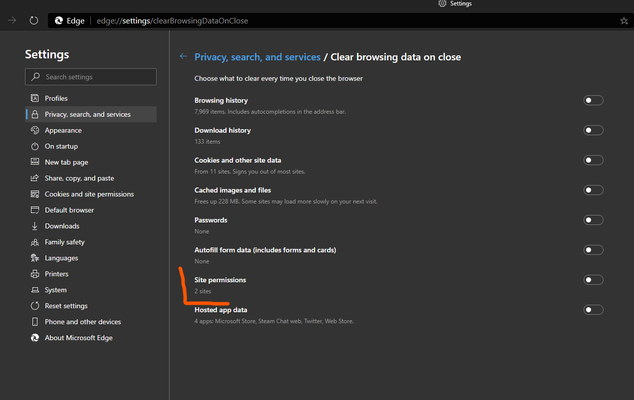
Task: Click the favorites star icon in address bar
Action: click(x=624, y=21)
